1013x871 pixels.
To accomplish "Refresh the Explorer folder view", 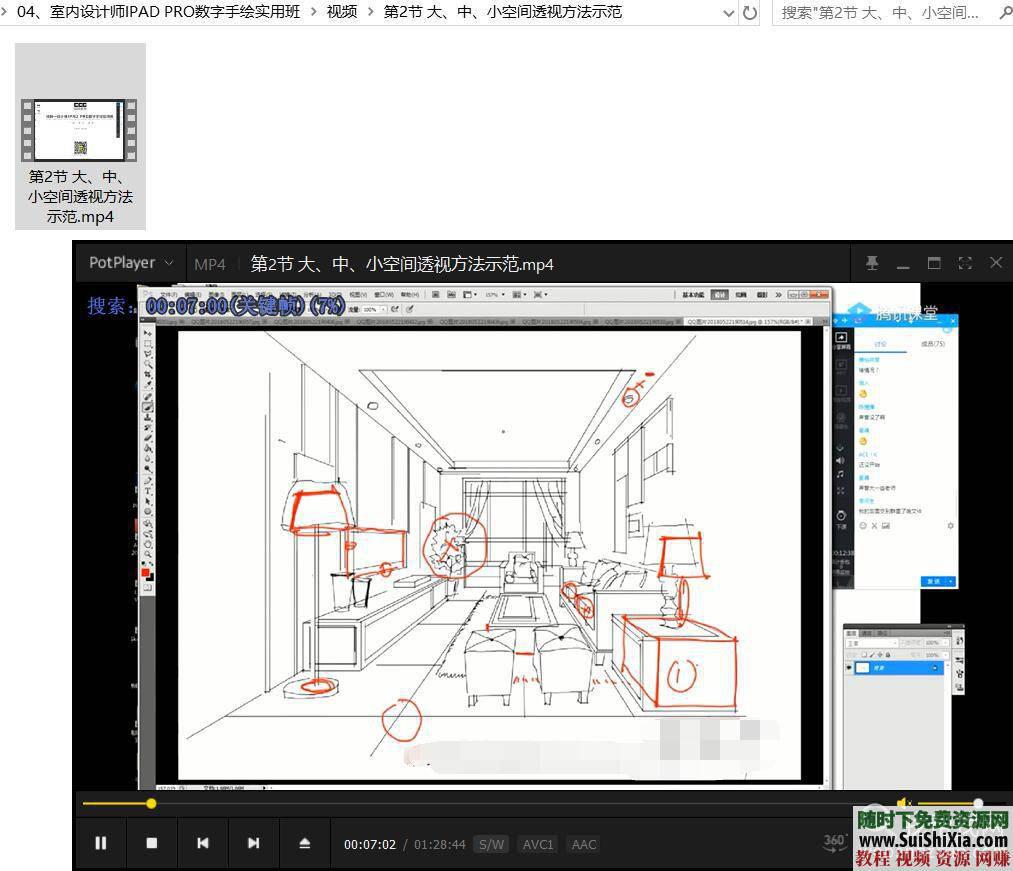I will click(x=749, y=12).
